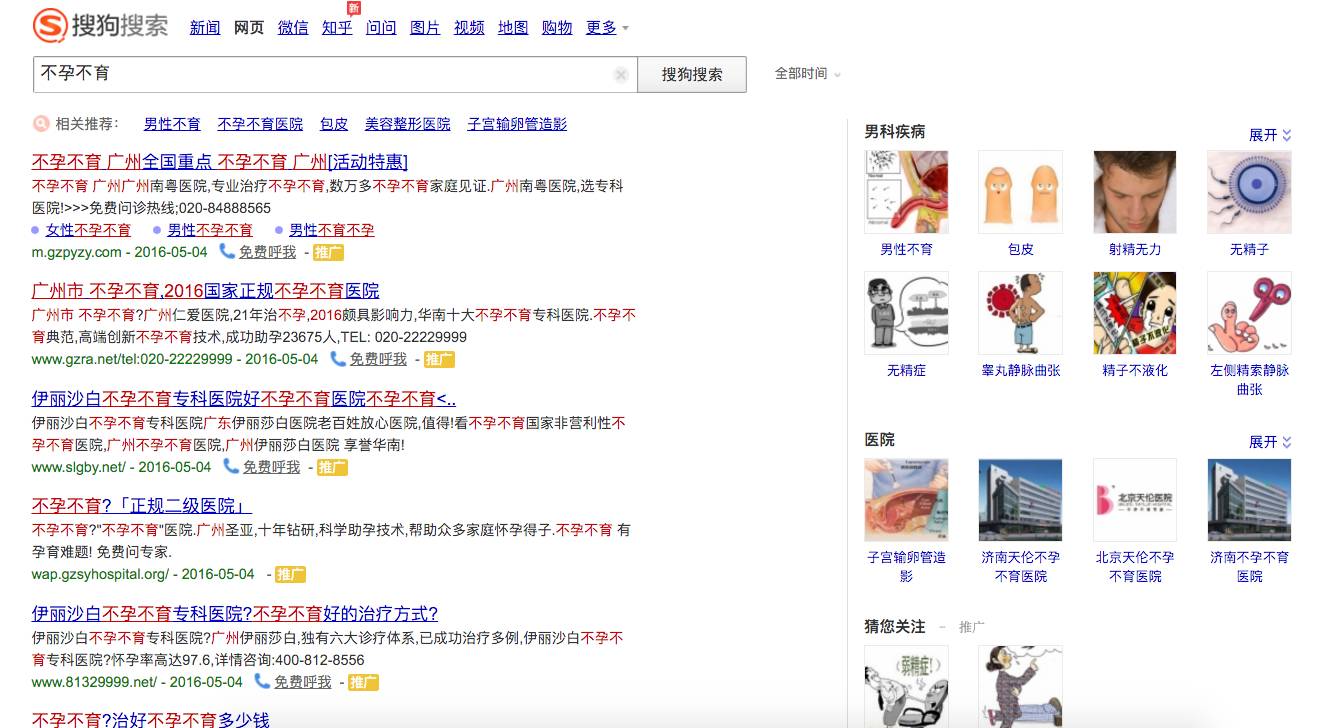Screen dimensions: 1317x728
Task: Open sublink 男性不育不孕
Action: [332, 230]
